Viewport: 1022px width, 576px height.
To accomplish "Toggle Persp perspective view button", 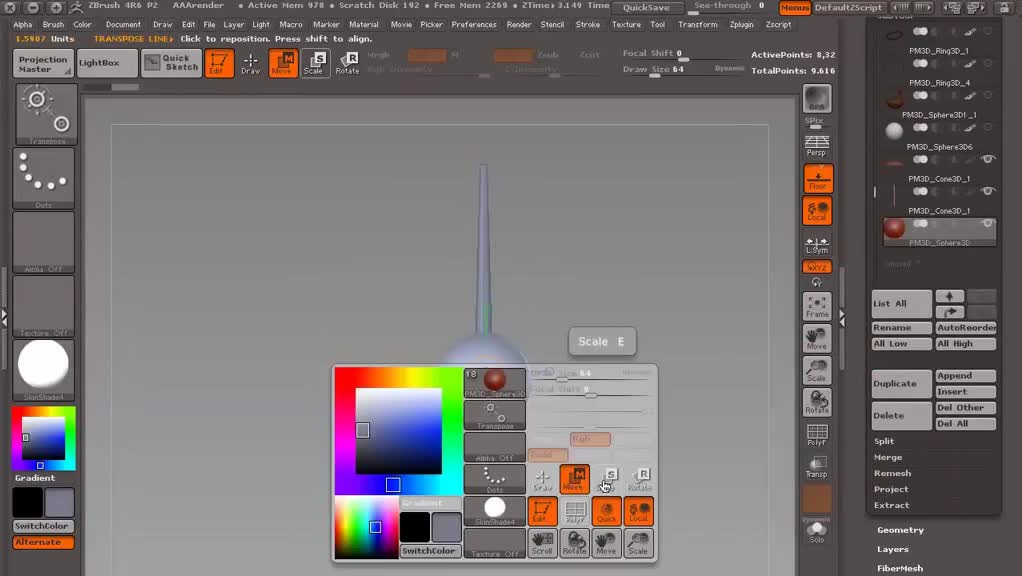I will coord(817,146).
